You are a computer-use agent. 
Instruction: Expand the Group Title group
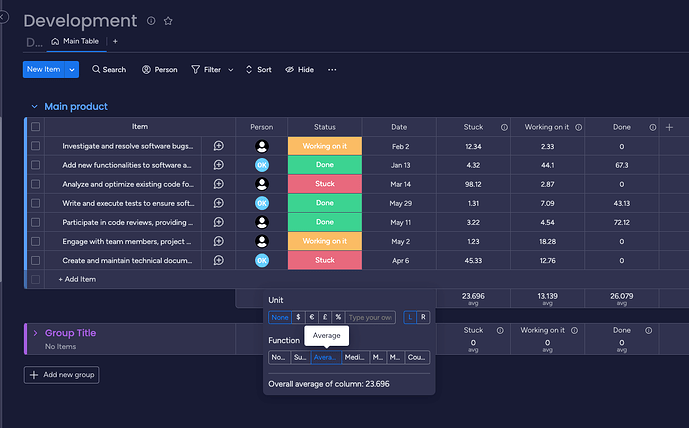36,333
